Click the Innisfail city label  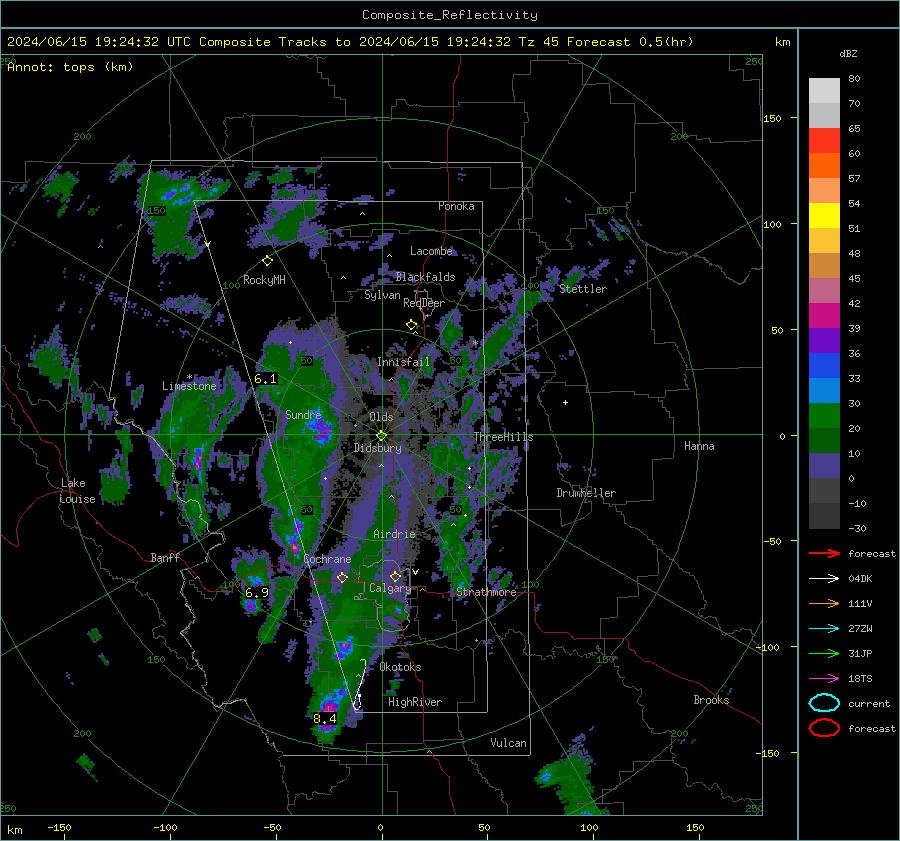click(x=403, y=362)
